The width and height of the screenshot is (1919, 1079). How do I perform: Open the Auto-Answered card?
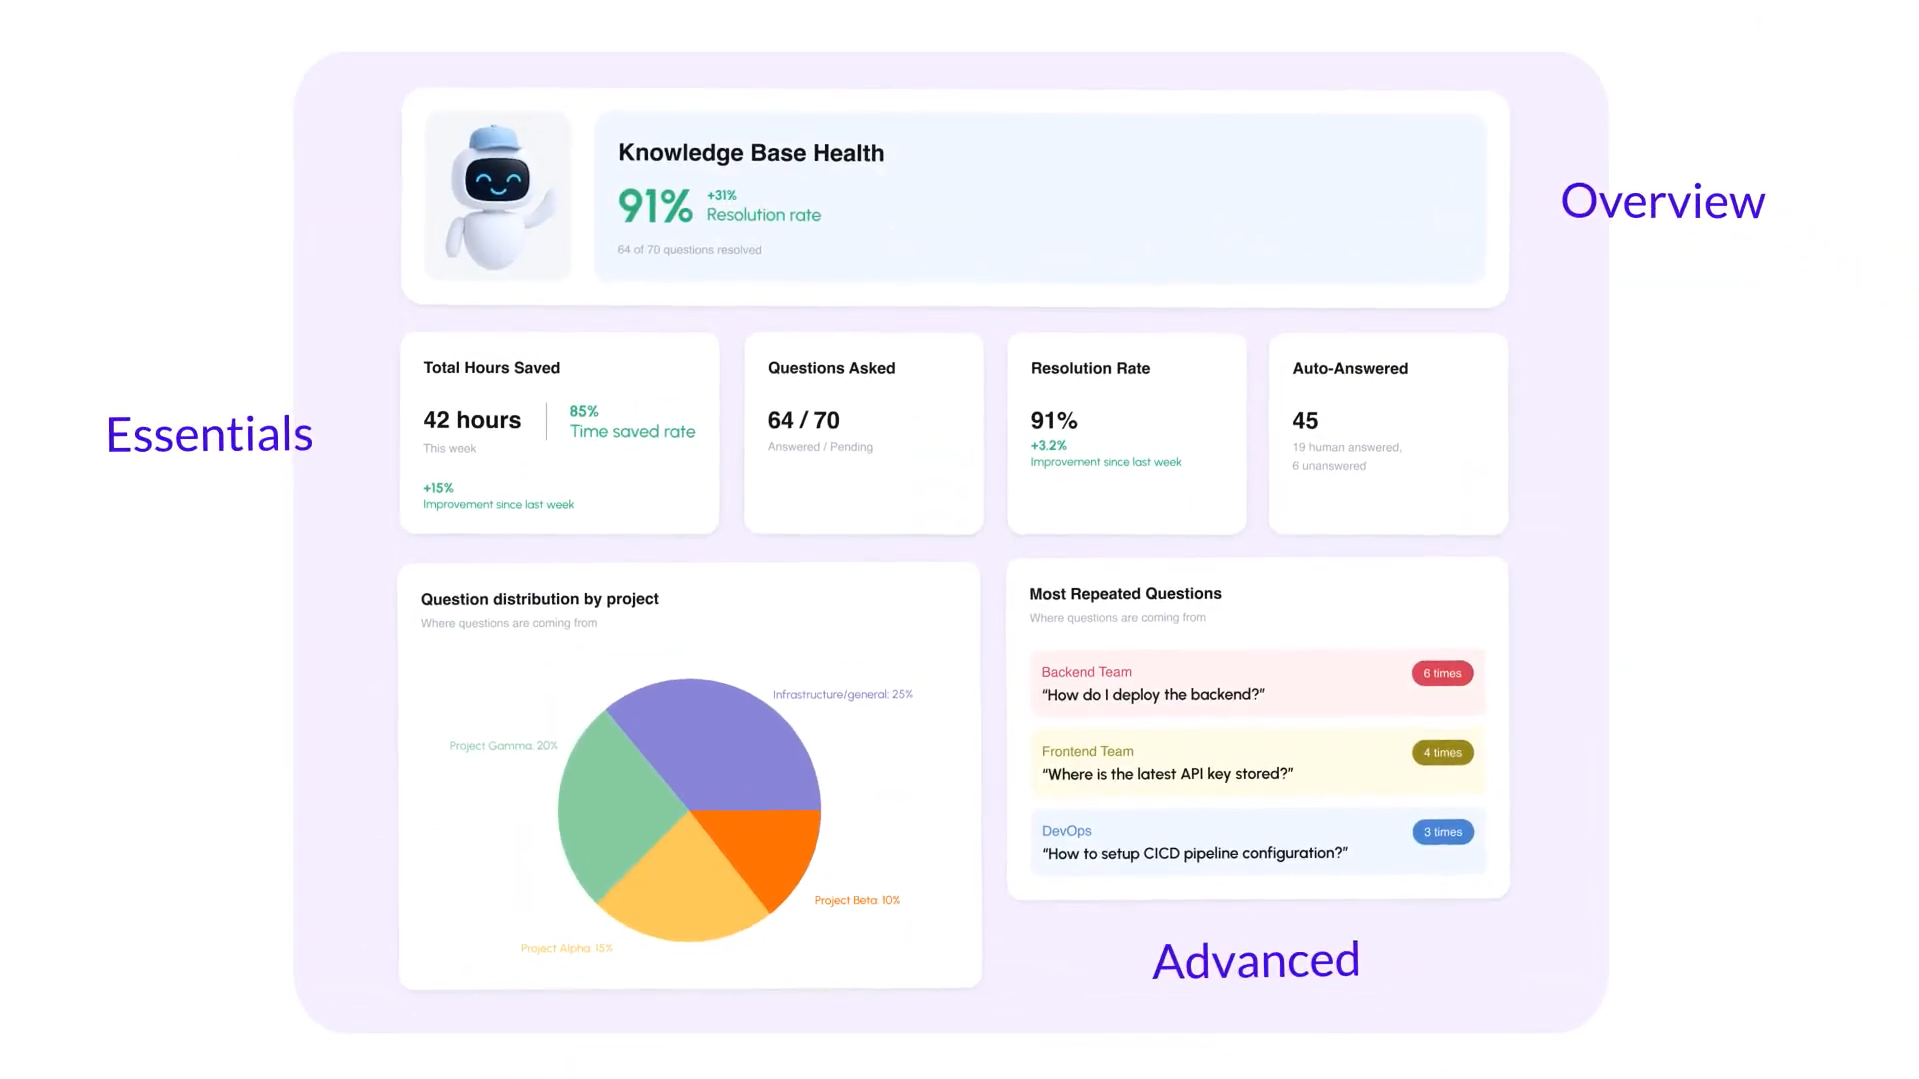(x=1387, y=433)
